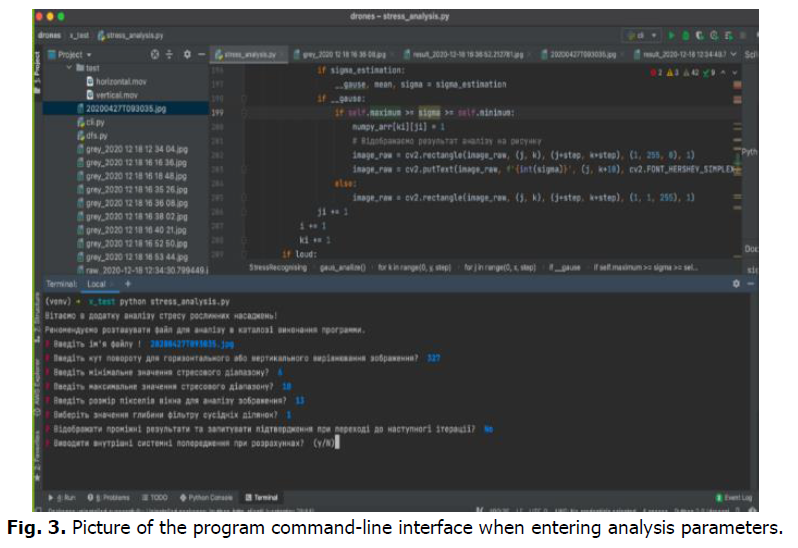
Task: Open the Python Console tool window
Action: point(209,497)
